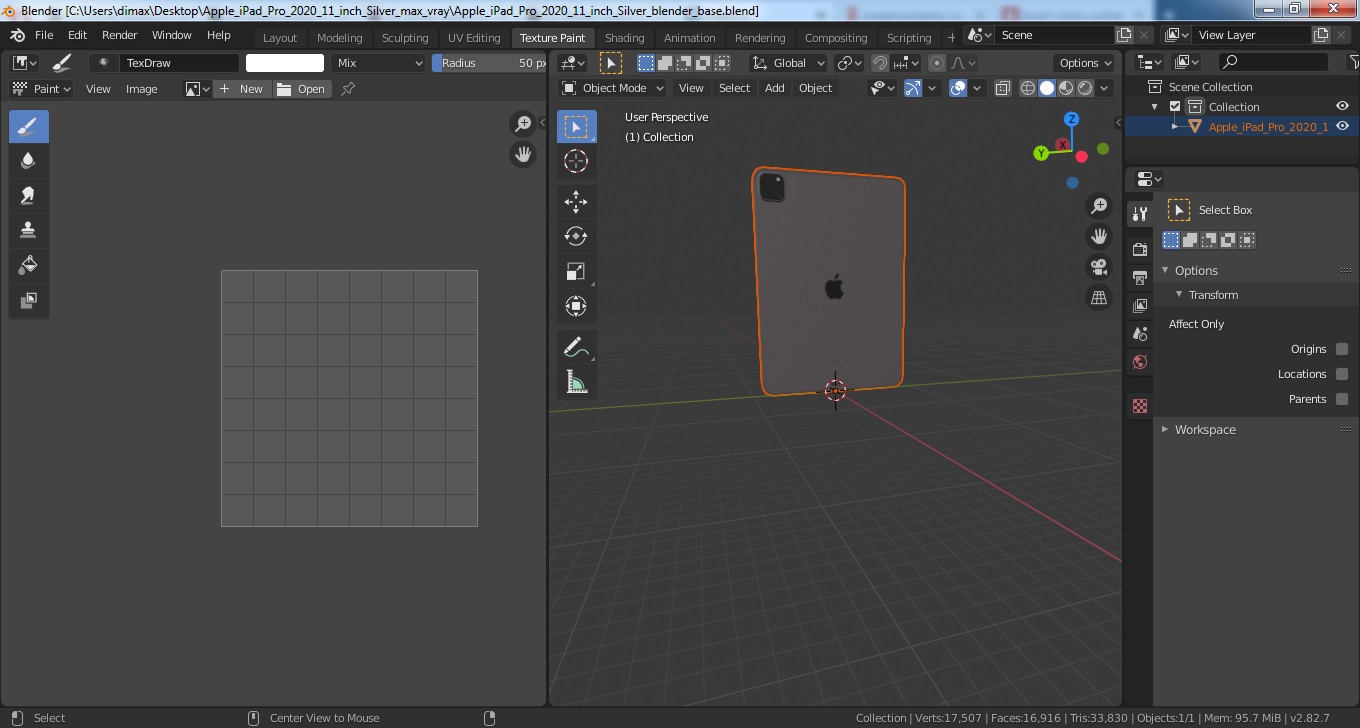Click the Open image button

[303, 89]
